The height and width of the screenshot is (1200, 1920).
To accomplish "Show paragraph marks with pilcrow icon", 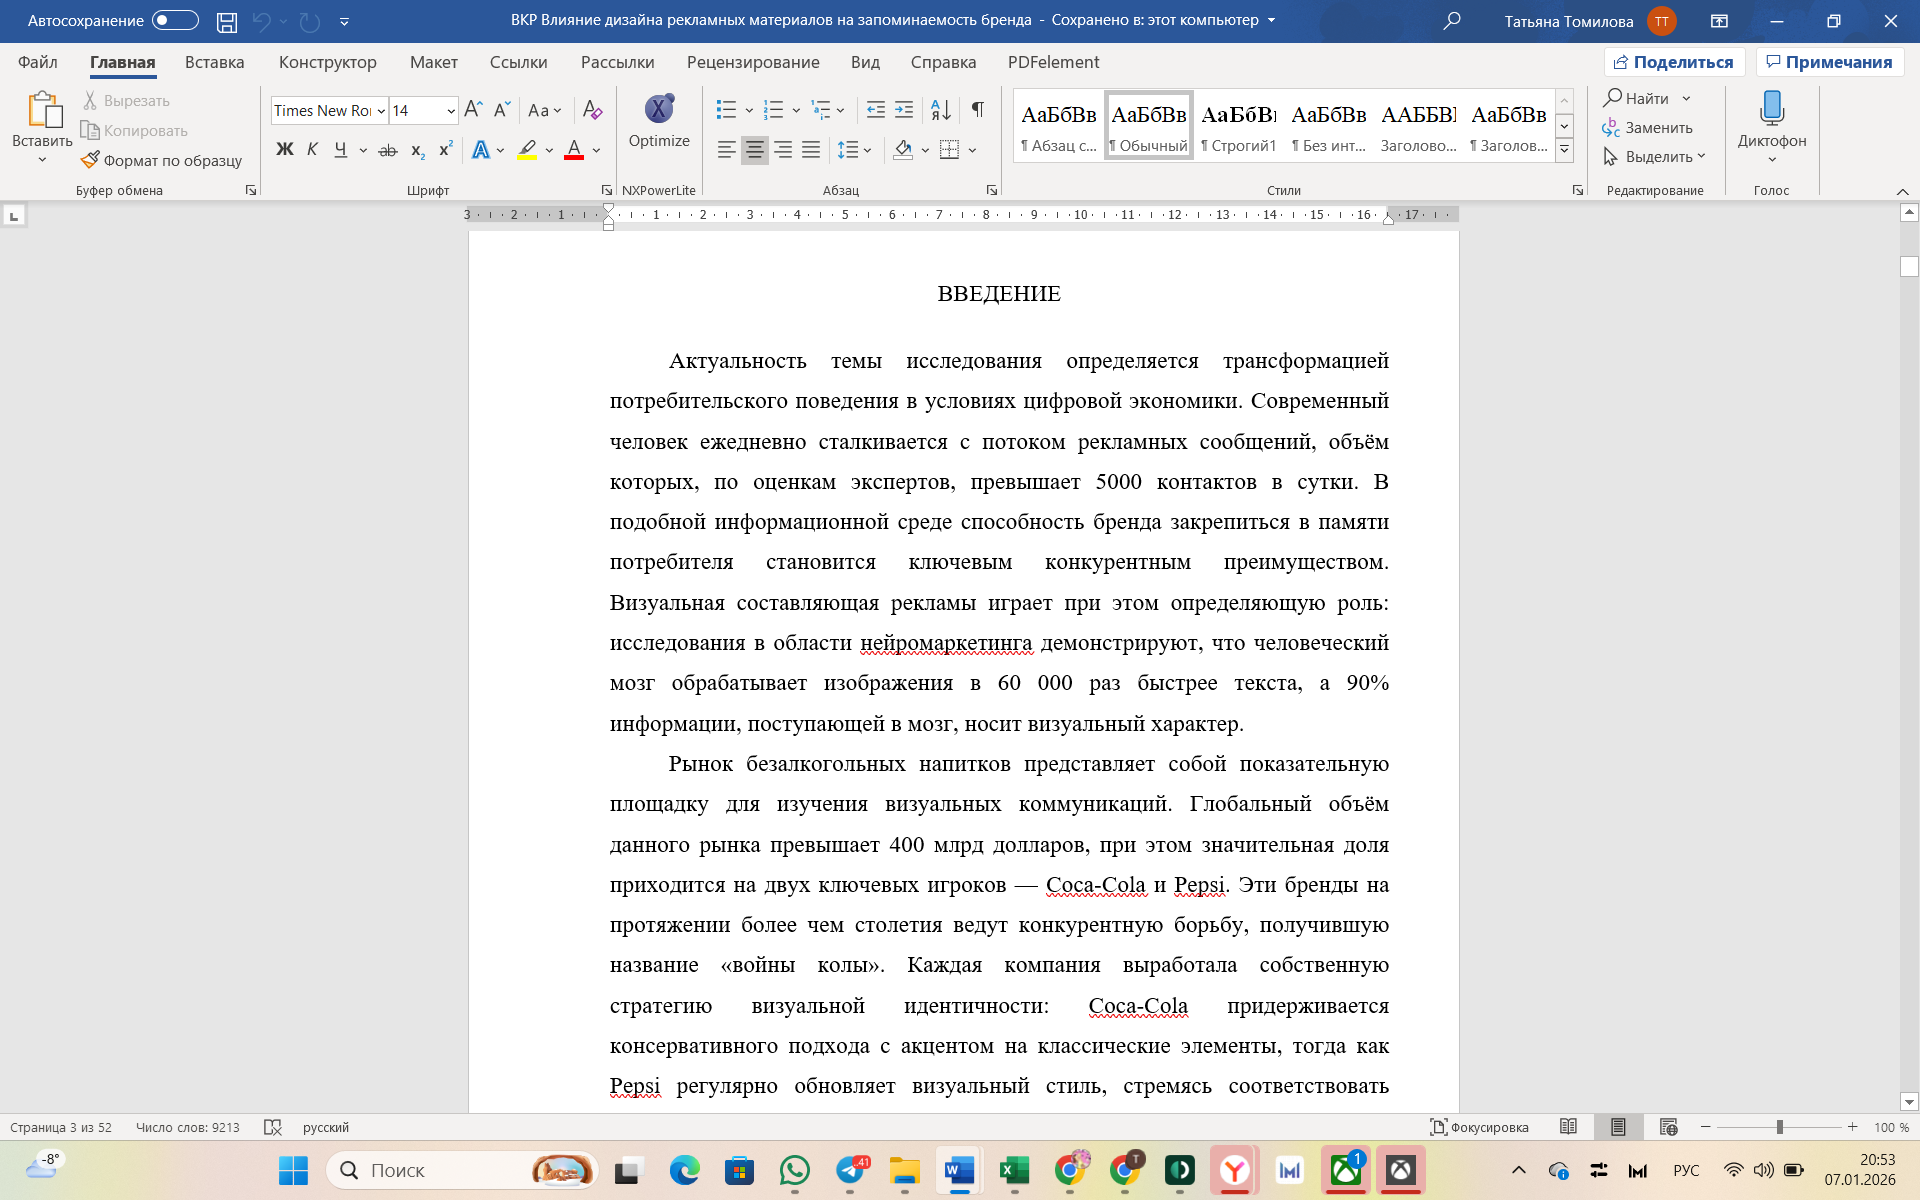I will [977, 109].
